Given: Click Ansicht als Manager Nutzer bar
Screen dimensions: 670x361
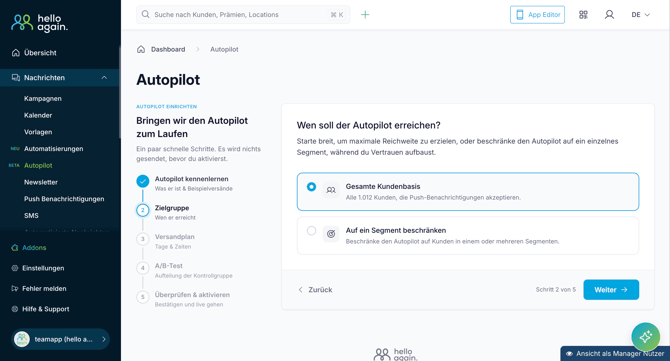Looking at the screenshot, I should pos(615,354).
